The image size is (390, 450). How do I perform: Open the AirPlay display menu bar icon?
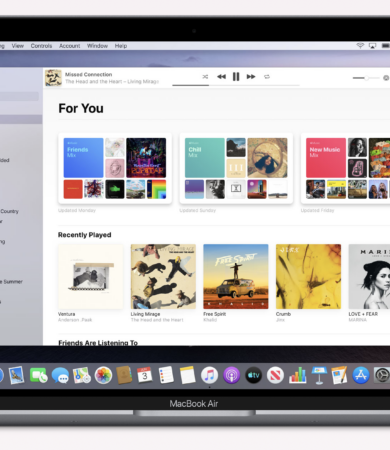(x=372, y=46)
